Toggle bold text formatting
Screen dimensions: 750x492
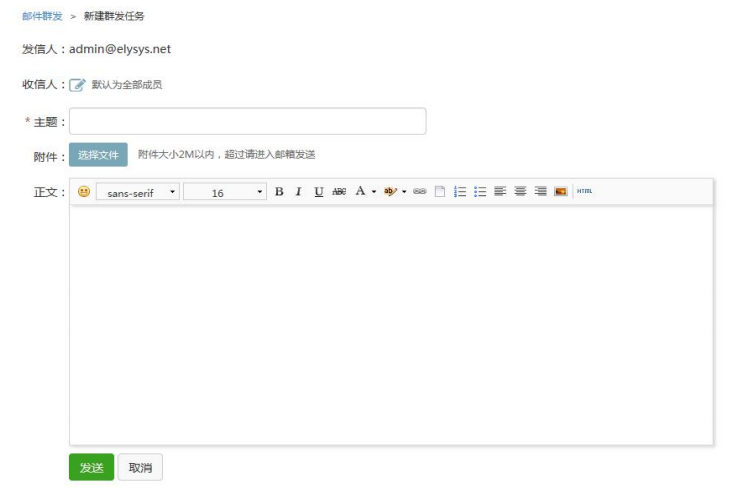point(279,192)
